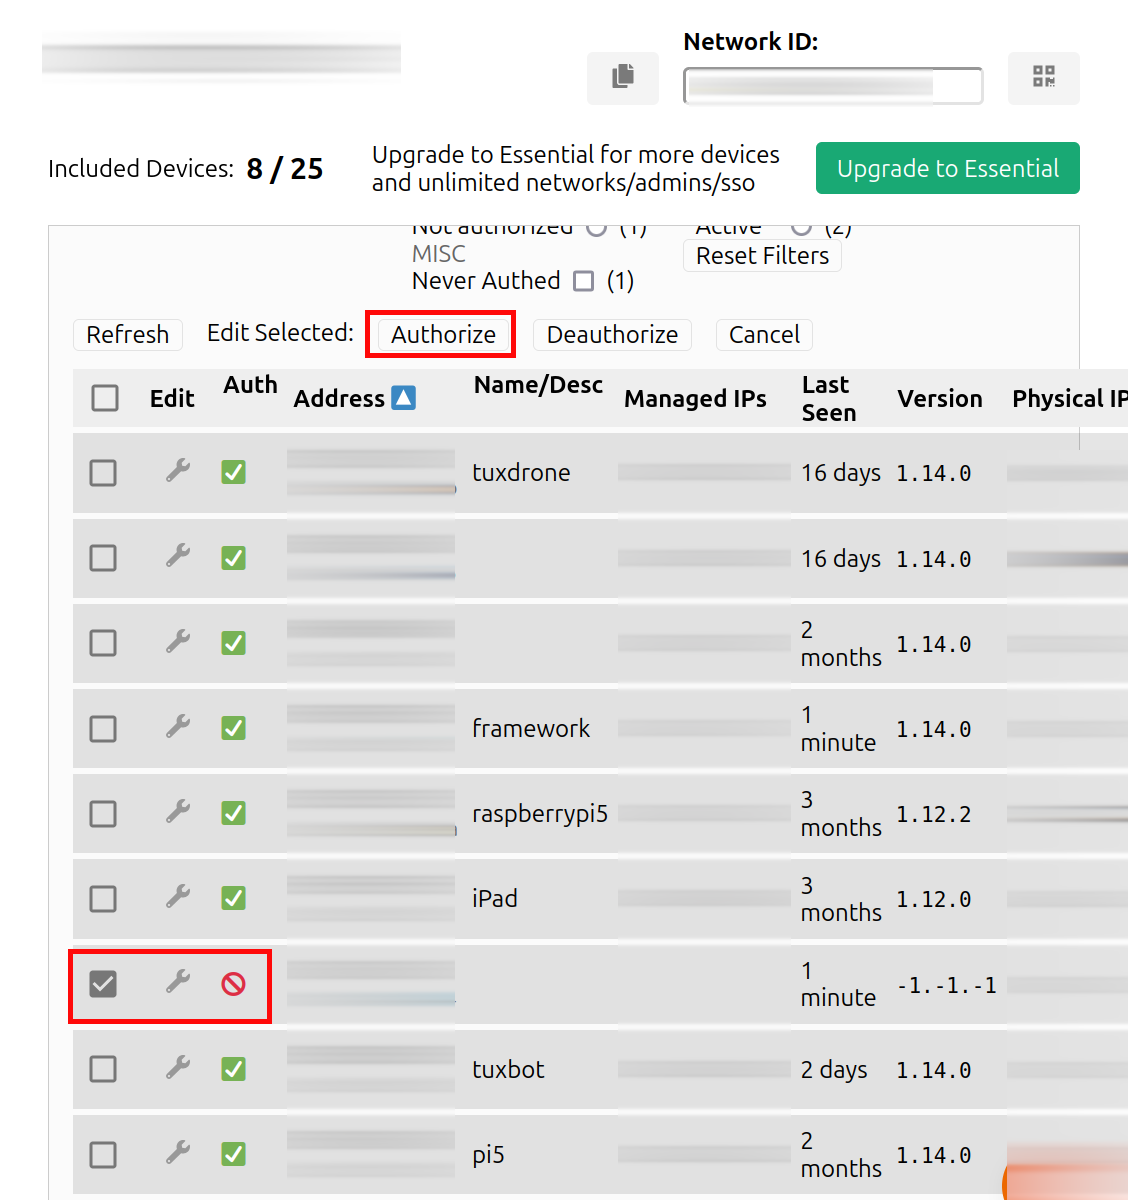This screenshot has width=1128, height=1200.
Task: Tick the pi5 row checkbox
Action: point(103,1154)
